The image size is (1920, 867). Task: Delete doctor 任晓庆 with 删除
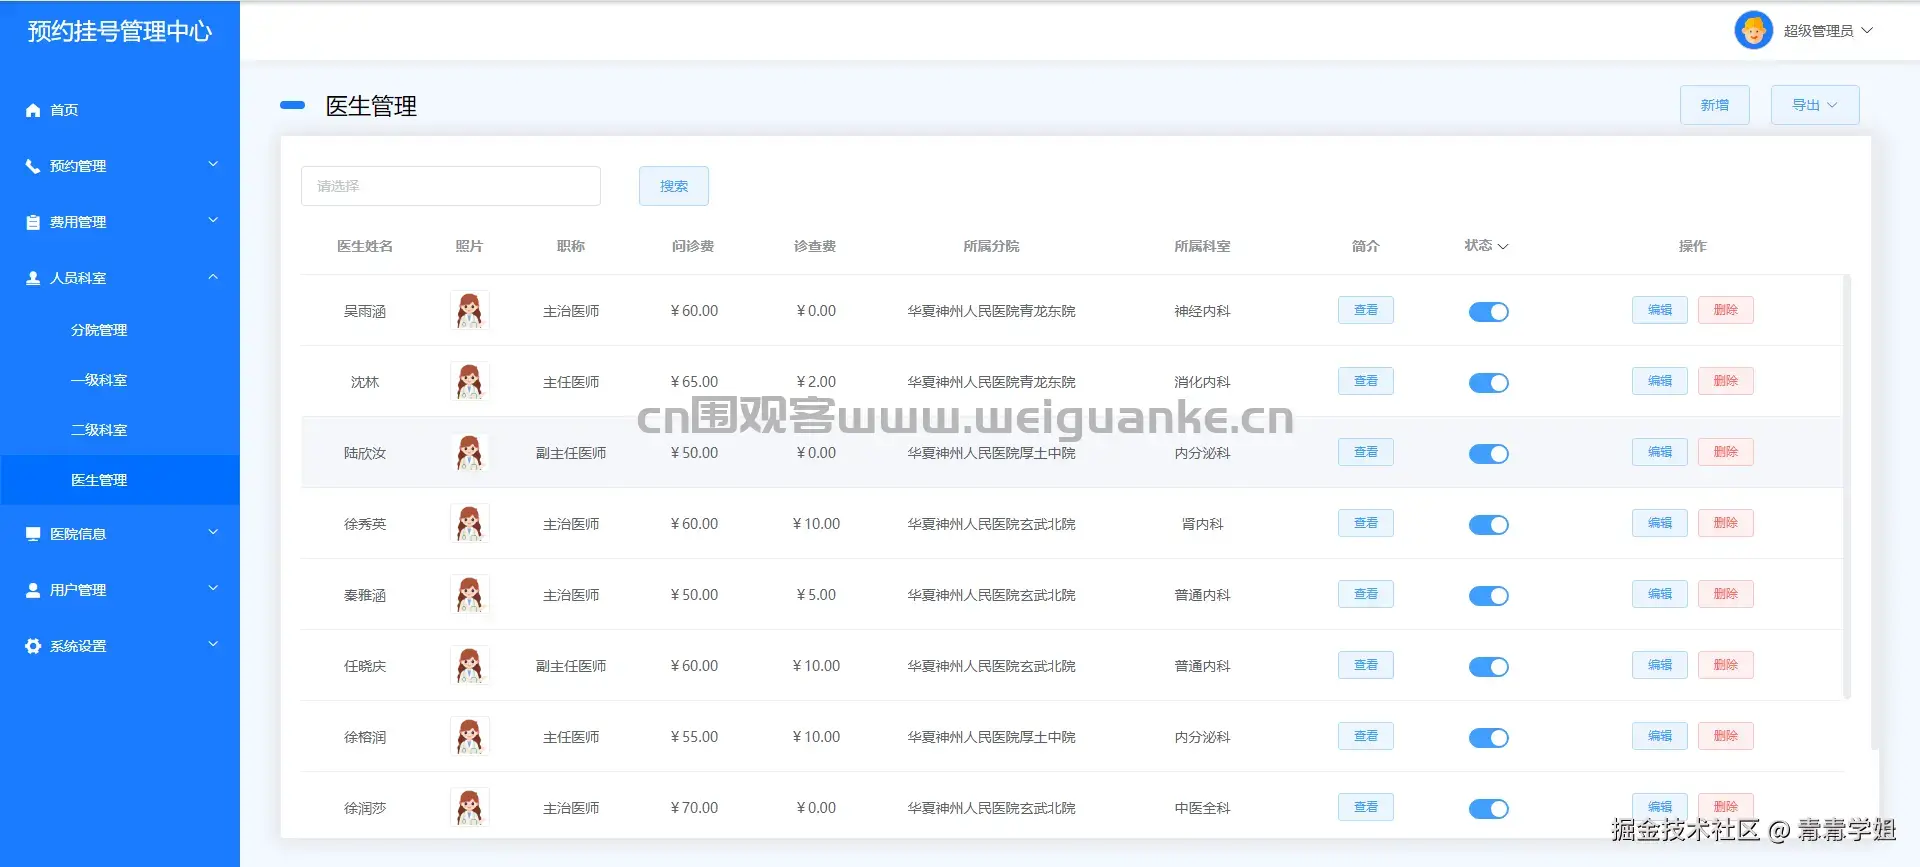(1726, 665)
